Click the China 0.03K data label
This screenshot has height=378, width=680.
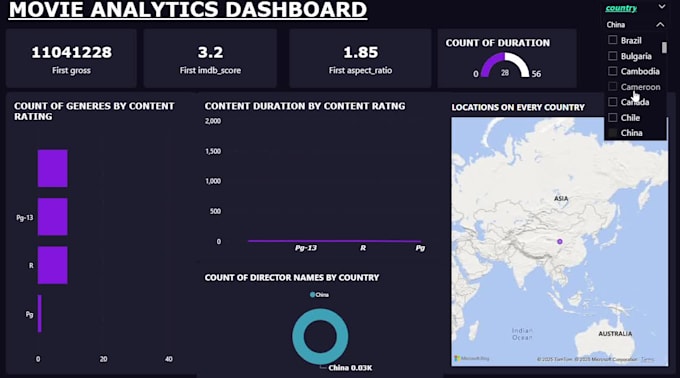(350, 368)
